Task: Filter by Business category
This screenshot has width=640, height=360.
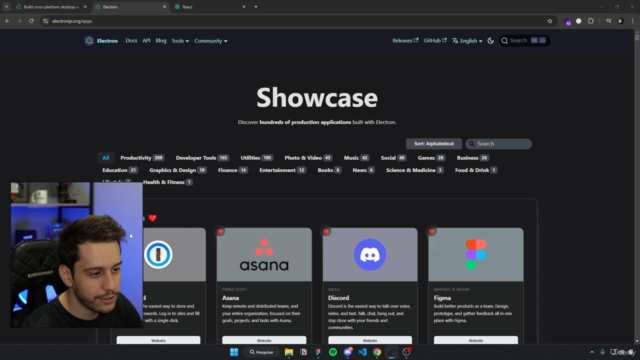Action: tap(472, 158)
